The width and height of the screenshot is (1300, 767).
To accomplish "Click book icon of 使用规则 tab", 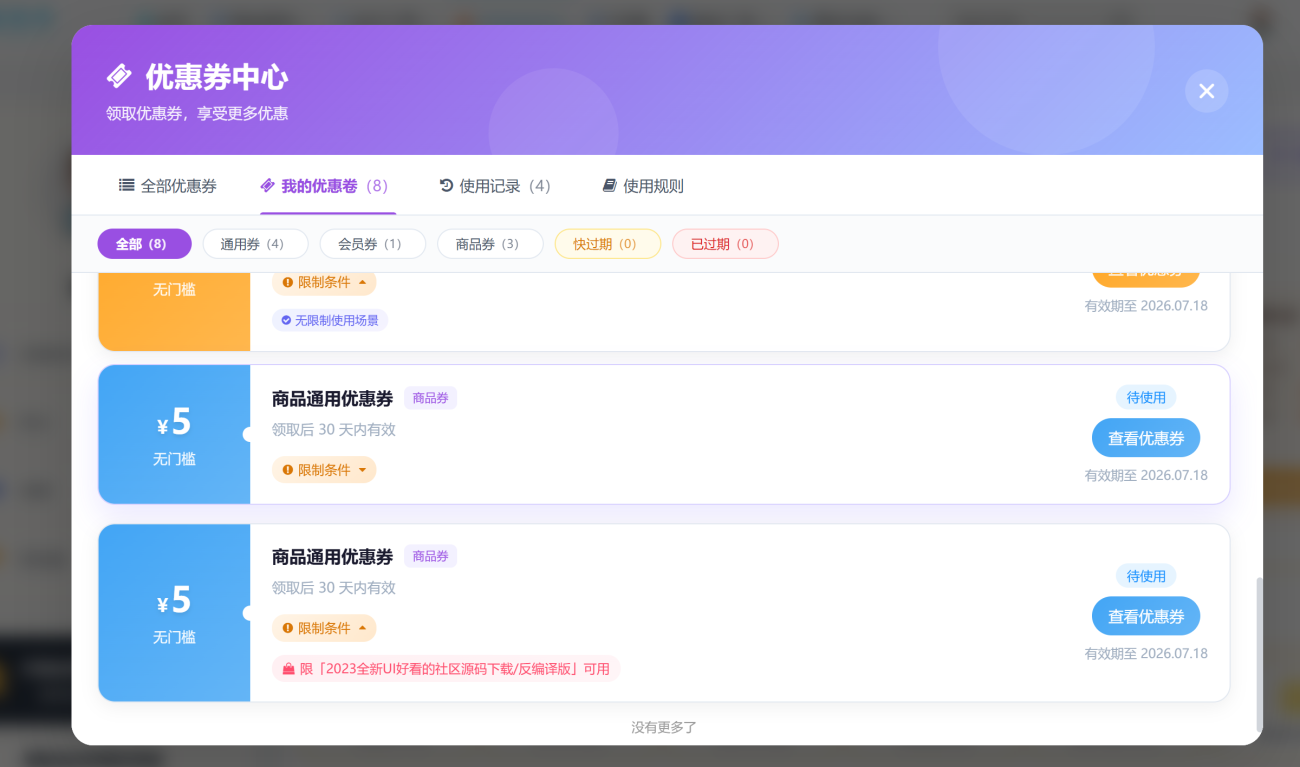I will (x=609, y=186).
